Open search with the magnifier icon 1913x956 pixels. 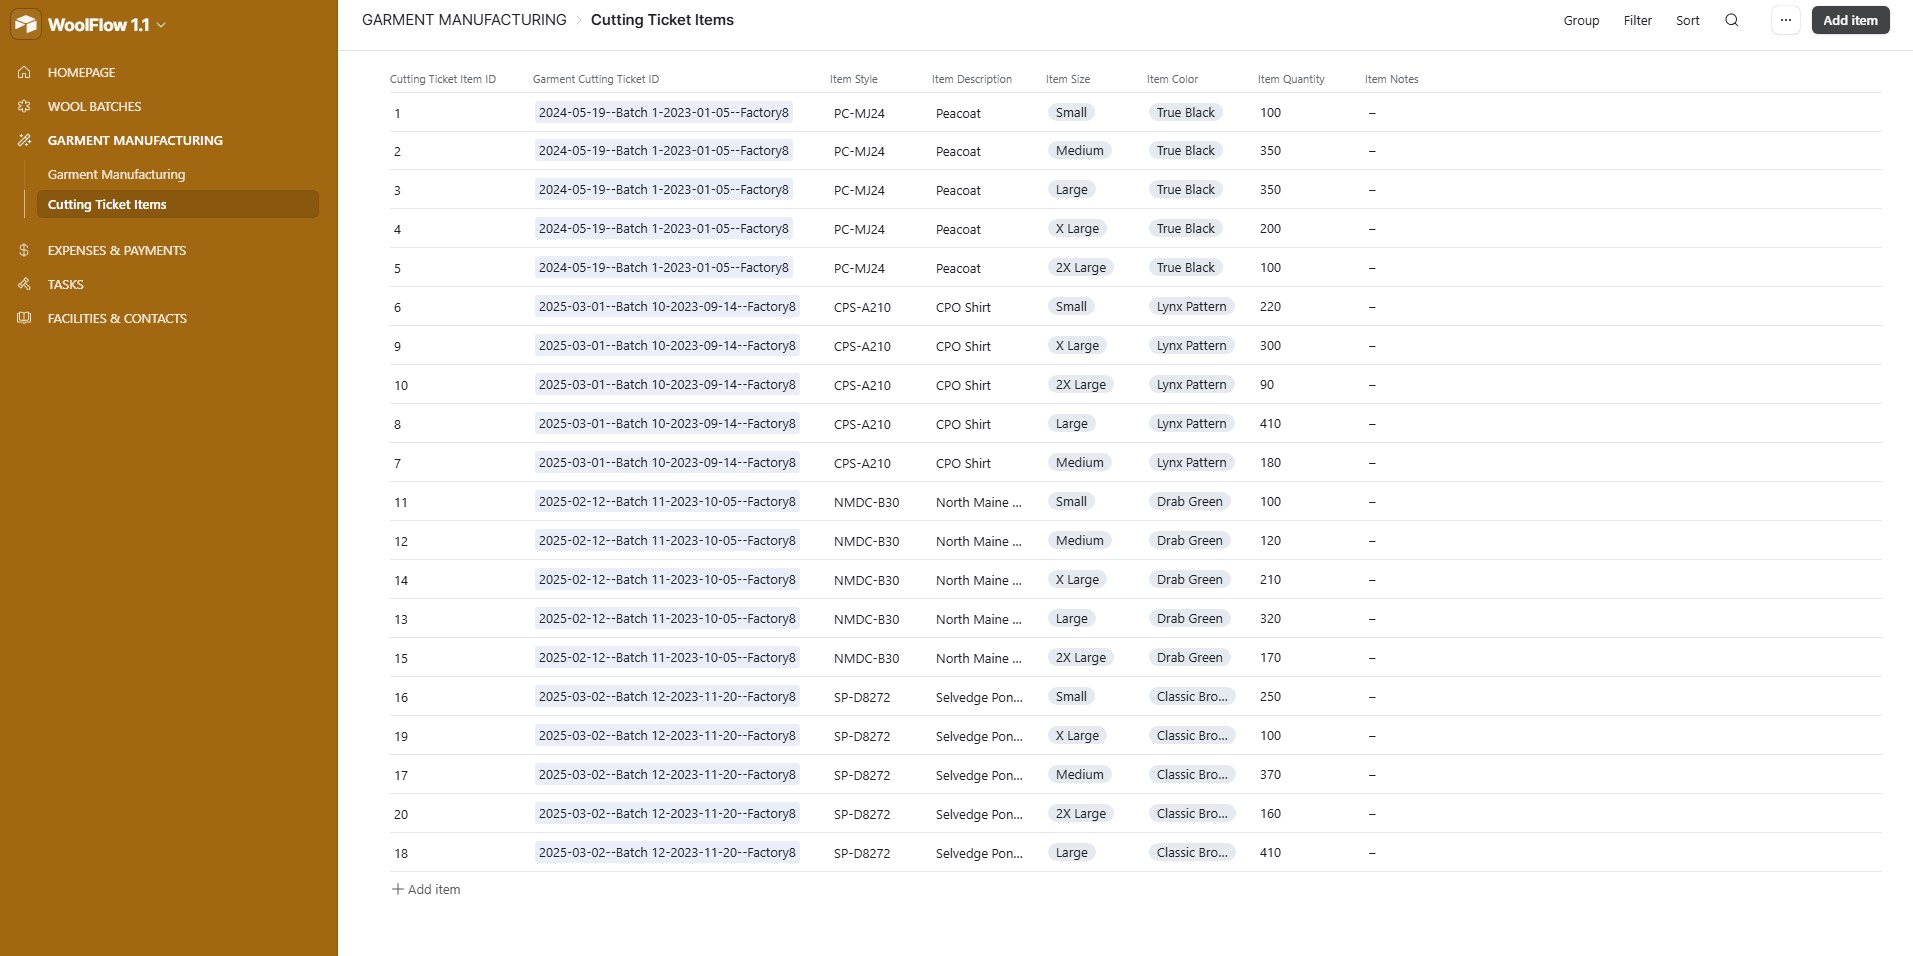click(1732, 20)
